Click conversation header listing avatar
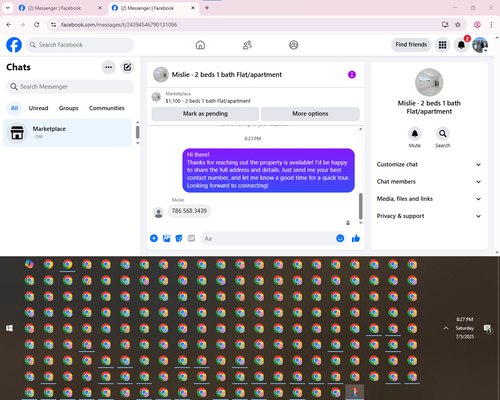500x400 pixels. (161, 75)
